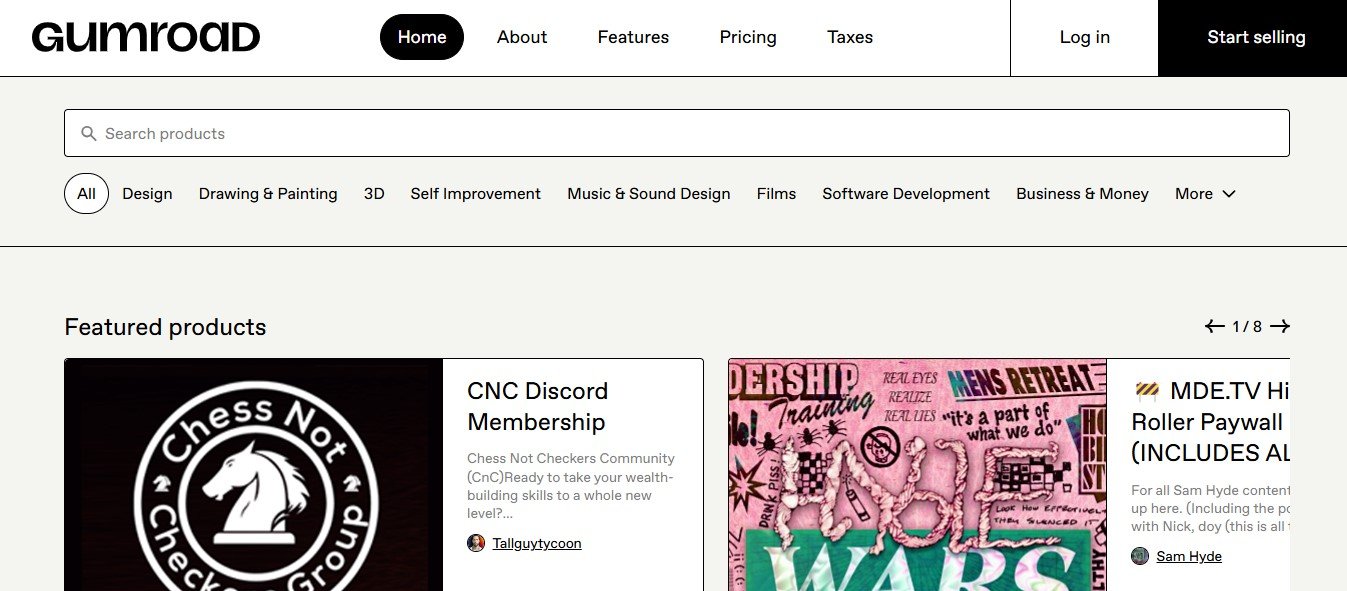Click Tallguytycoon's avatar icon
The image size is (1347, 591).
point(476,543)
